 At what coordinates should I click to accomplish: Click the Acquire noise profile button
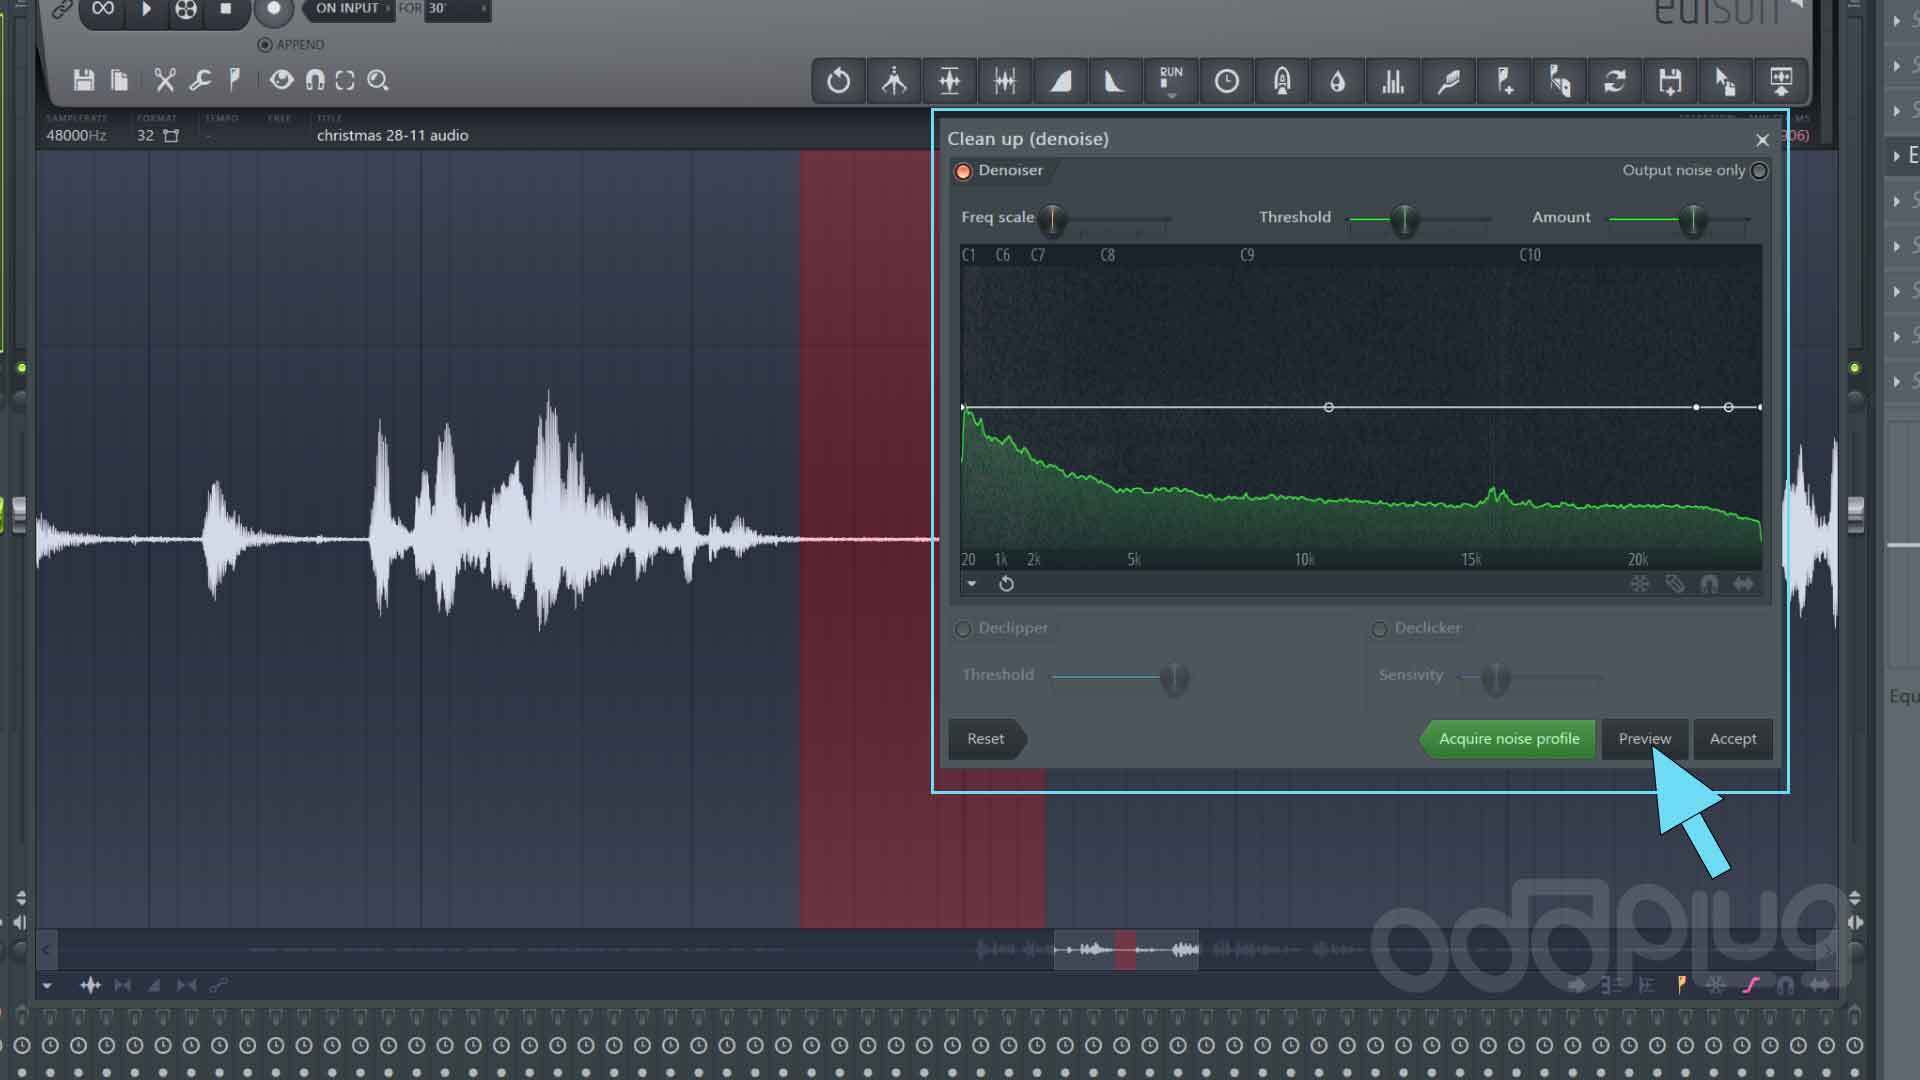[x=1509, y=739]
